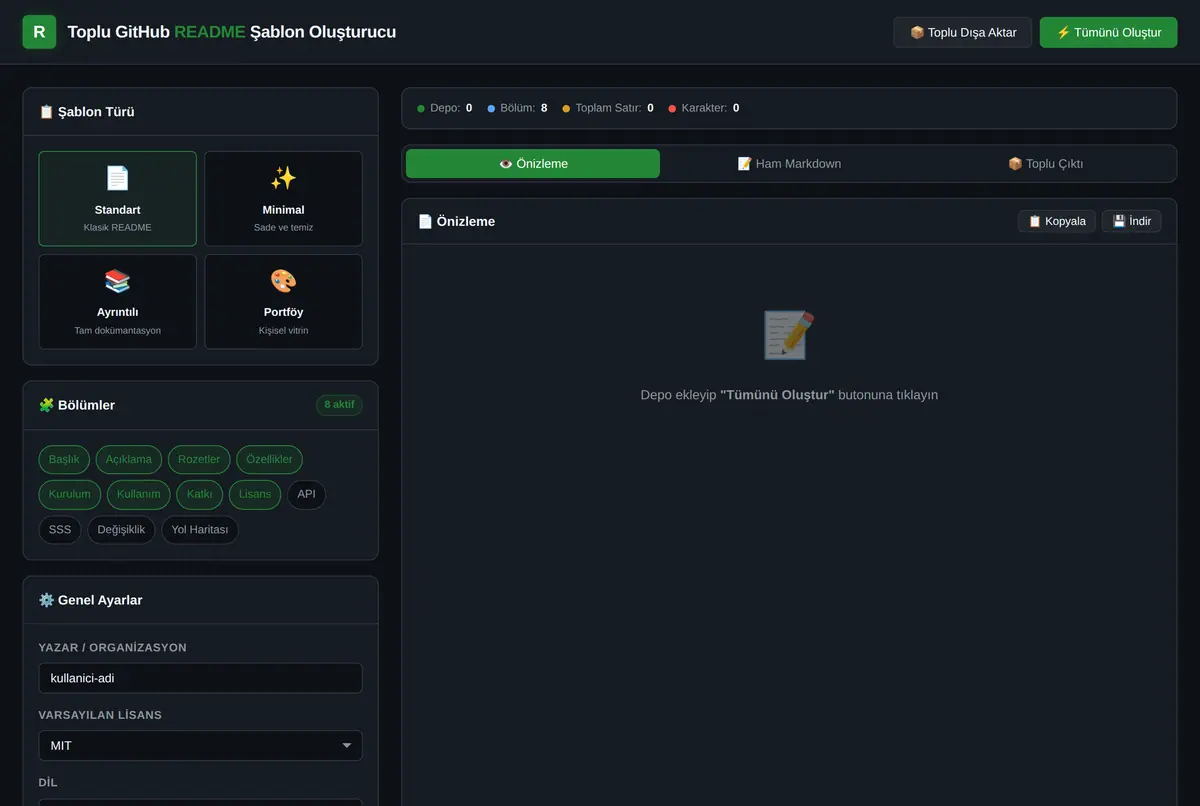Enable the Değişiklik section chip

click(x=121, y=529)
